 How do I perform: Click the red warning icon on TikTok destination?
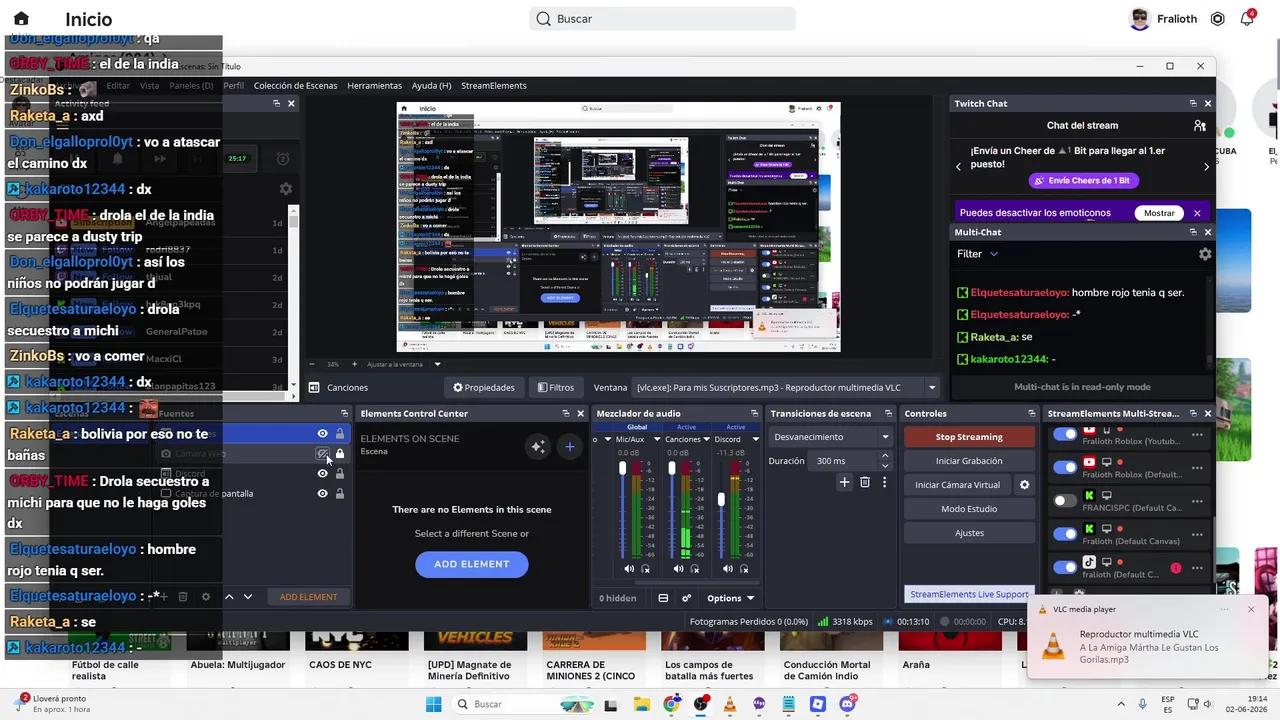point(1176,568)
